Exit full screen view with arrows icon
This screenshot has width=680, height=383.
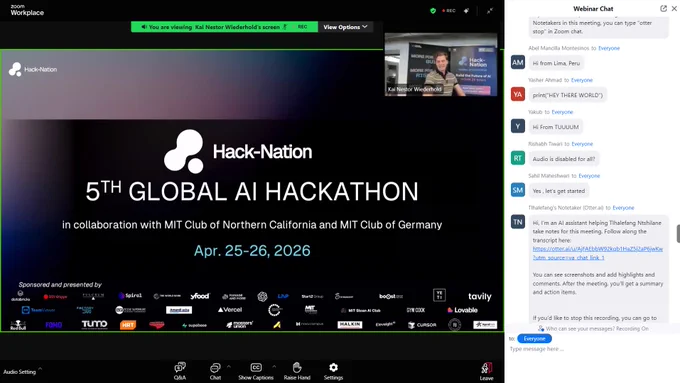490,11
